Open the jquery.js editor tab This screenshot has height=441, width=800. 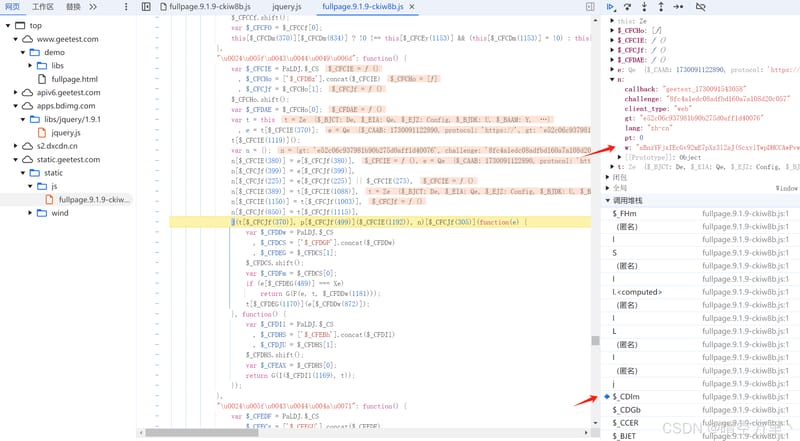(x=286, y=7)
